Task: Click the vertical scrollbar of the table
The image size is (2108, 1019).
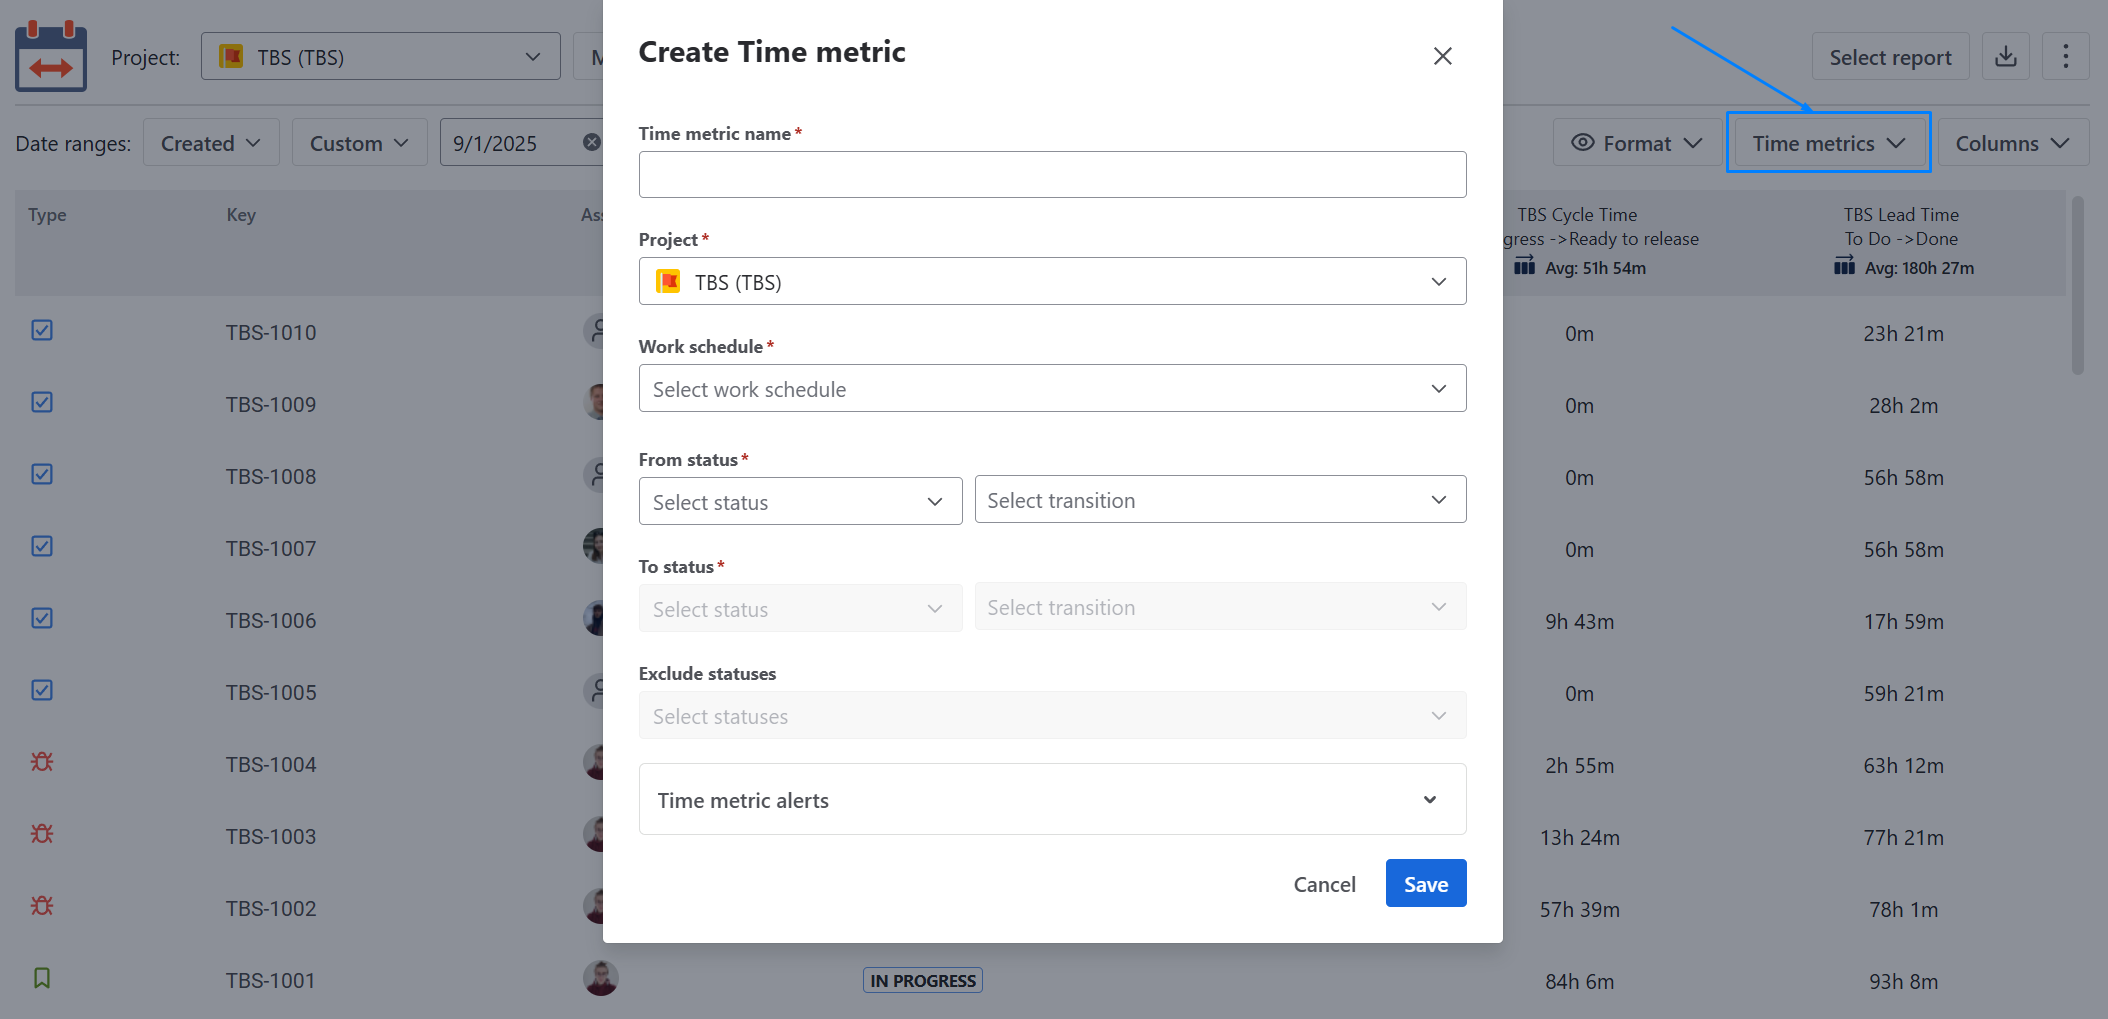Action: [2077, 287]
